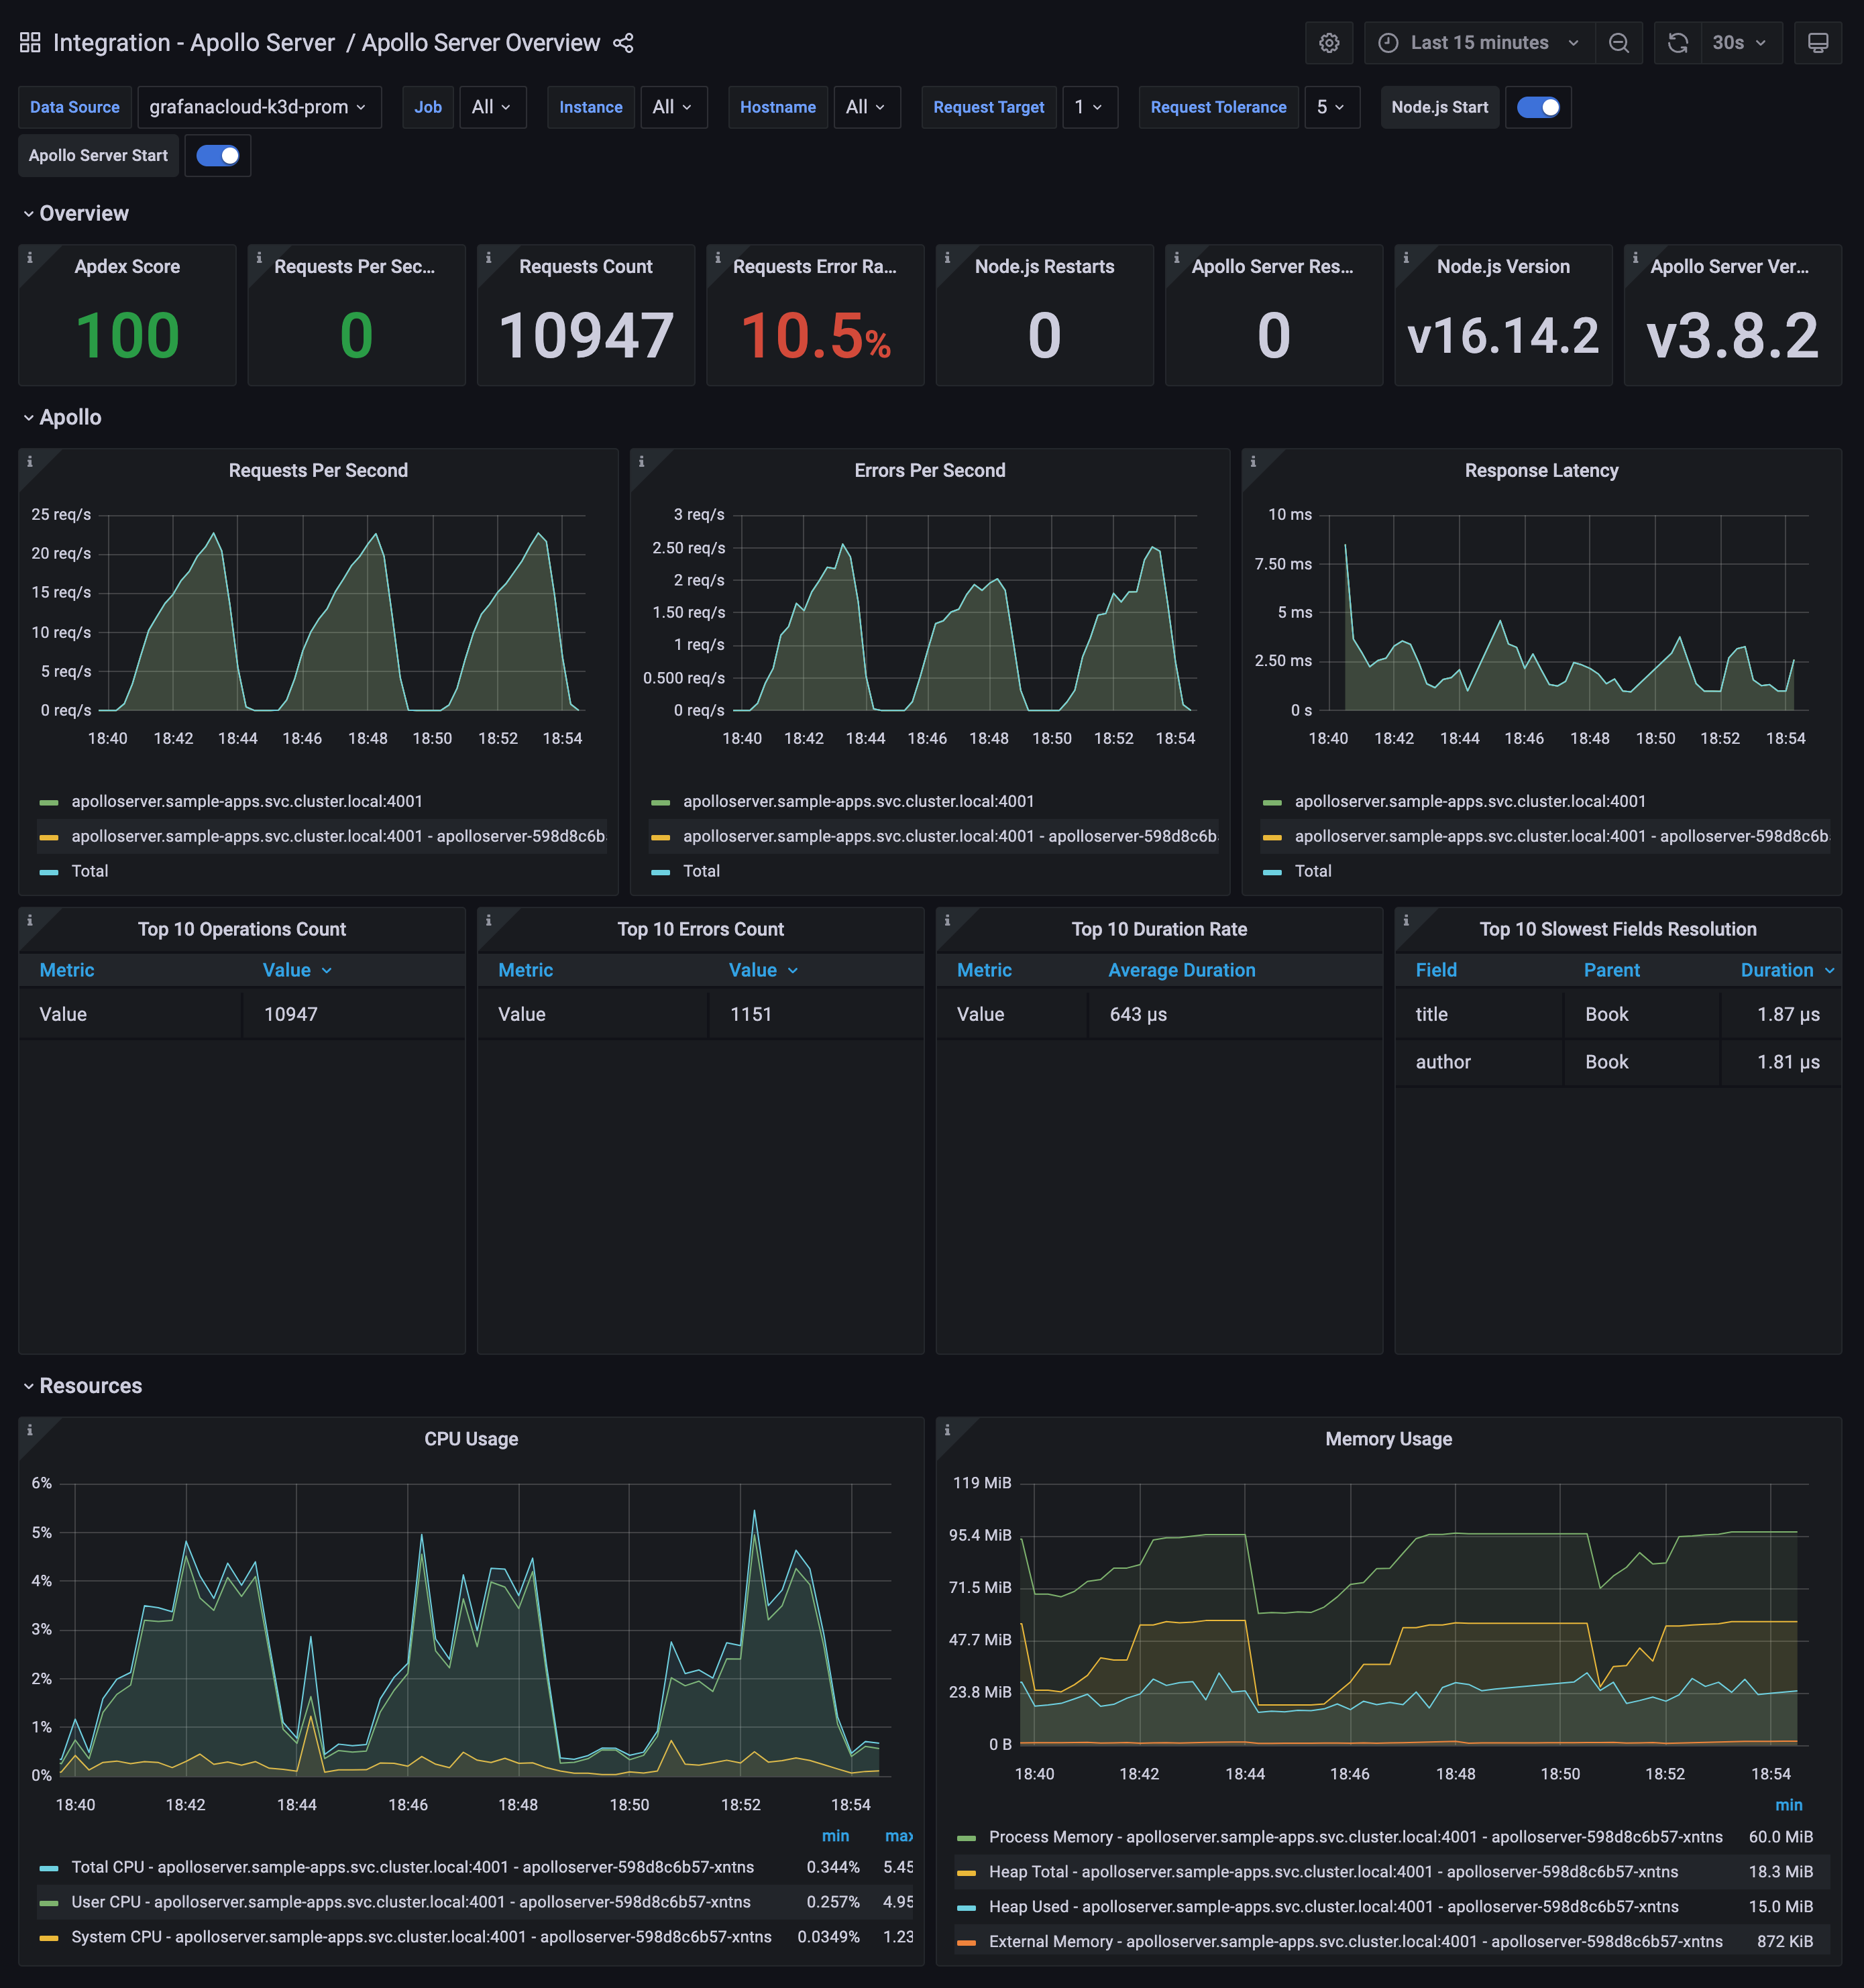Open the Response Latency panel title menu
Screen dimensions: 1864x1988
click(x=1541, y=470)
